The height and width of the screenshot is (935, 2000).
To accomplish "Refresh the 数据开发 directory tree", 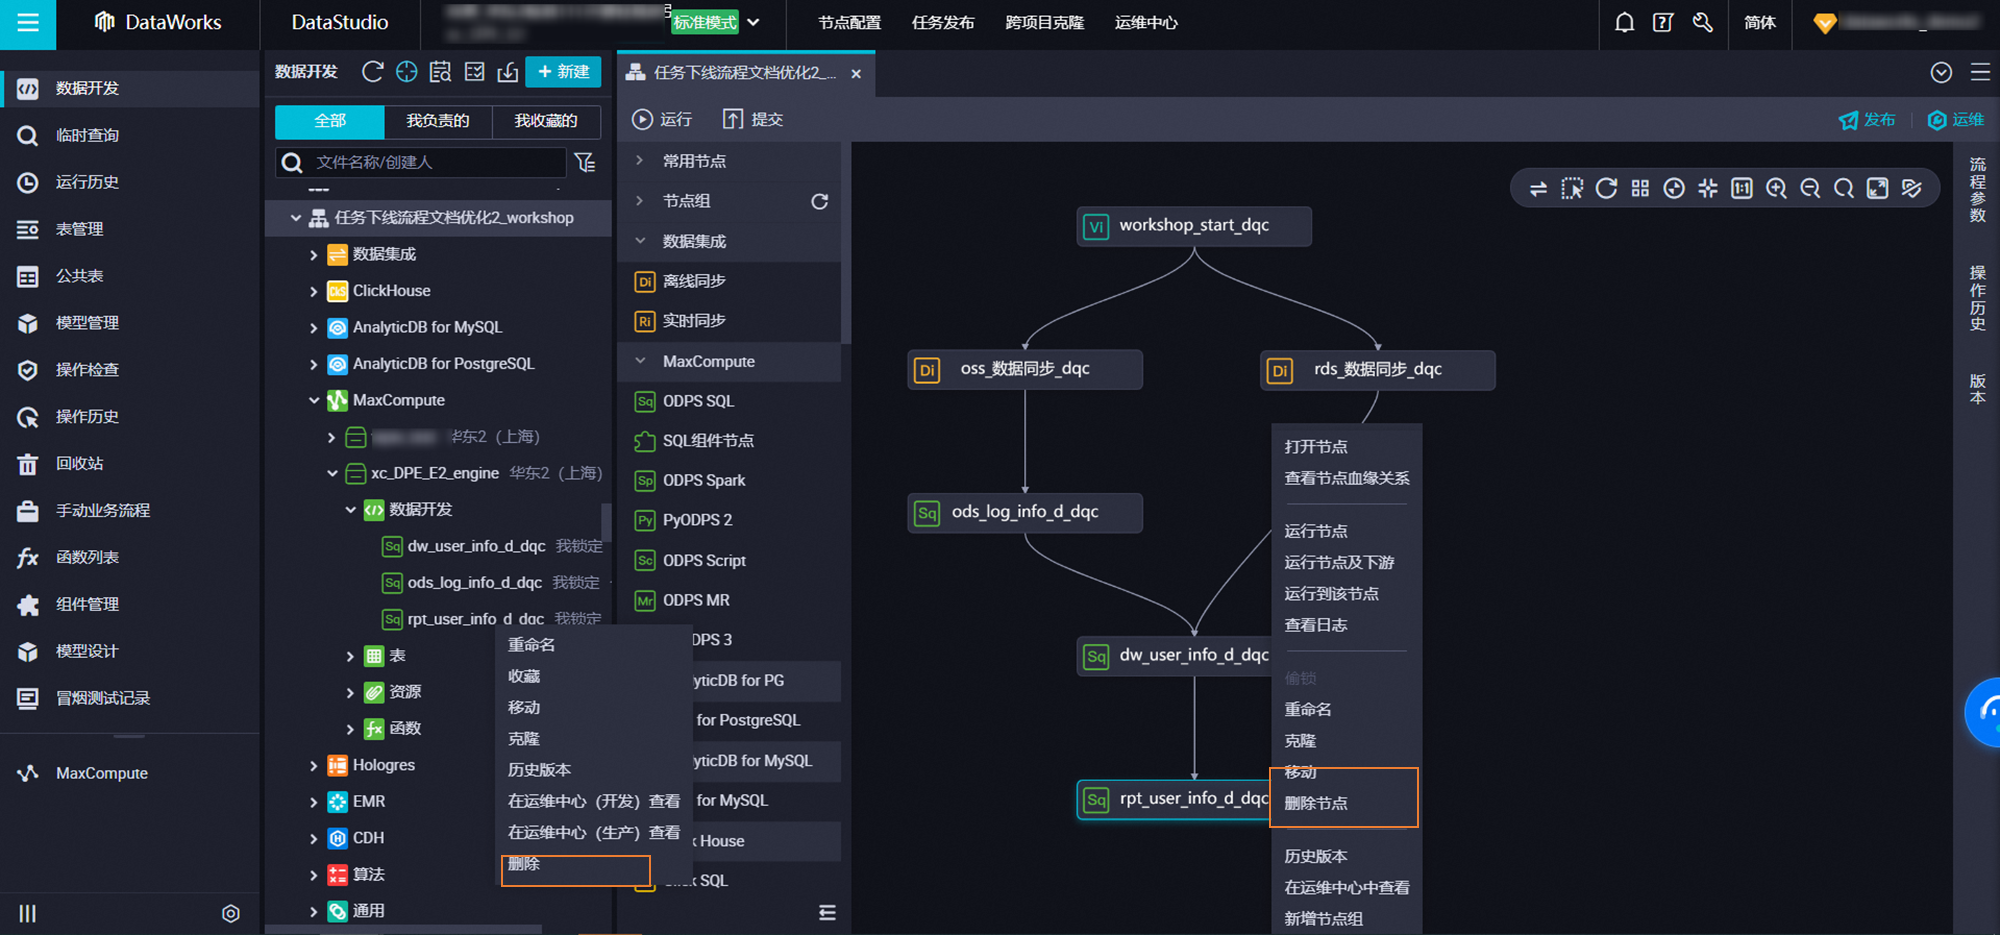I will (x=372, y=72).
